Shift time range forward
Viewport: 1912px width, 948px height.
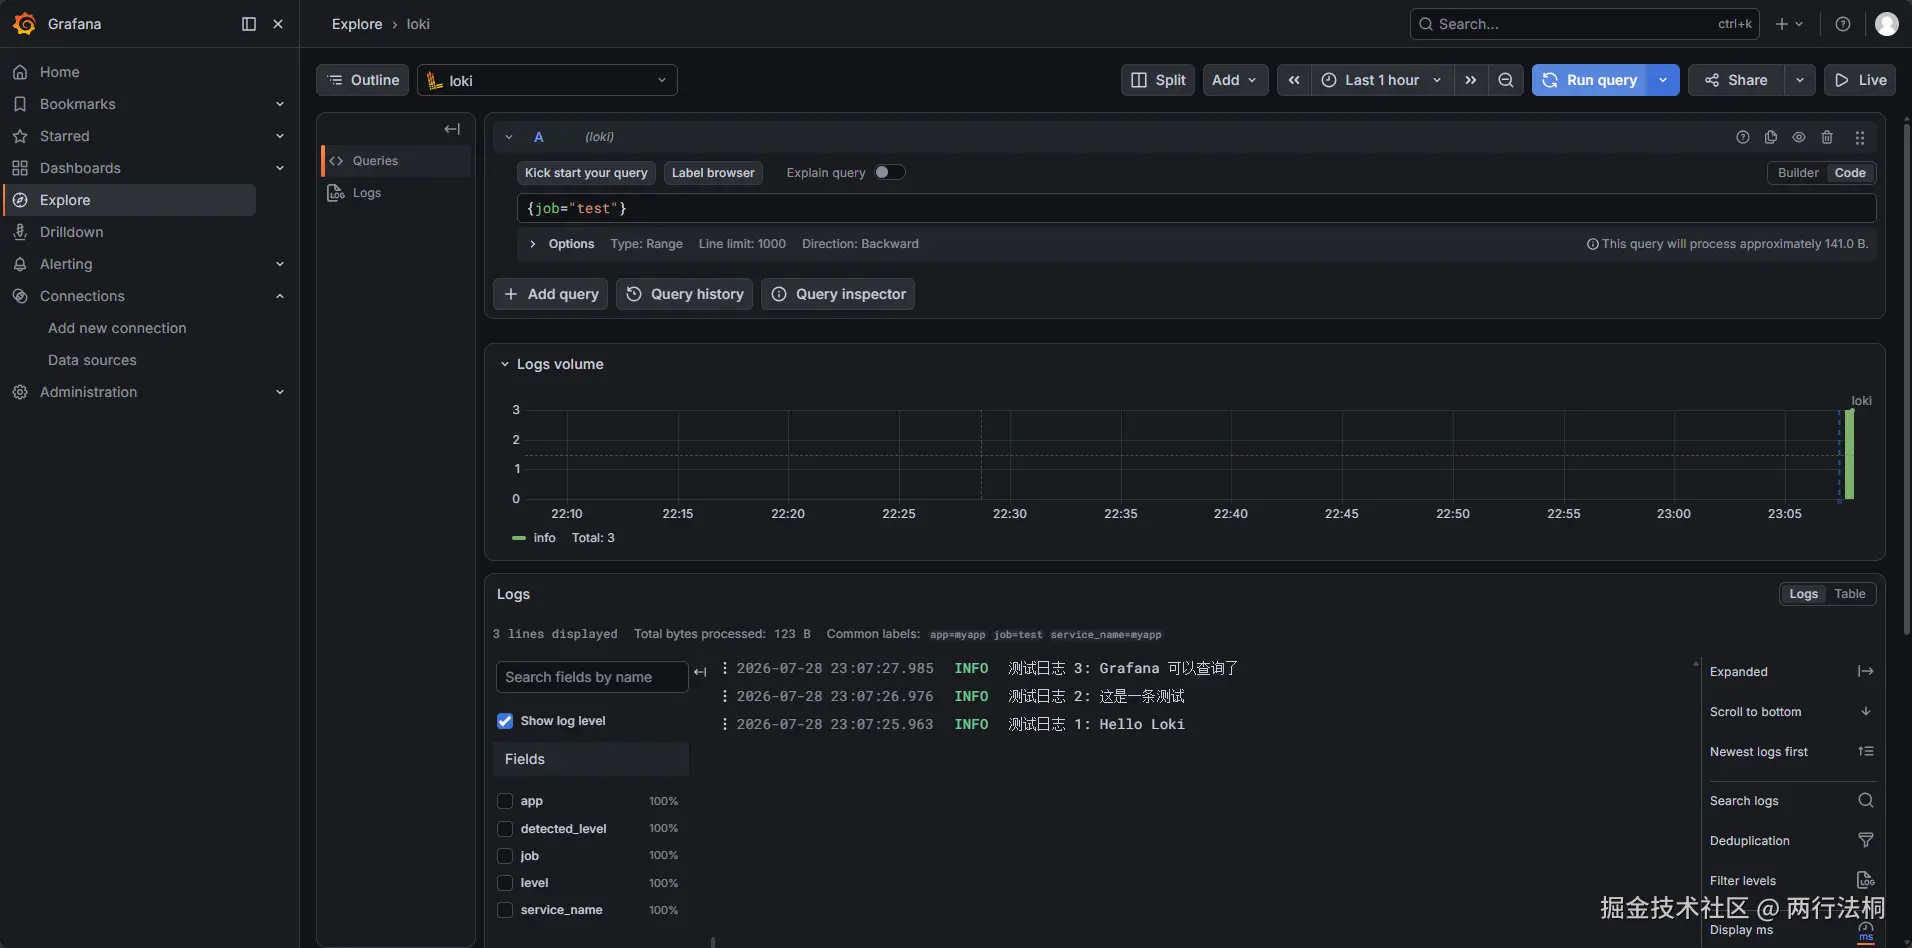(x=1470, y=80)
